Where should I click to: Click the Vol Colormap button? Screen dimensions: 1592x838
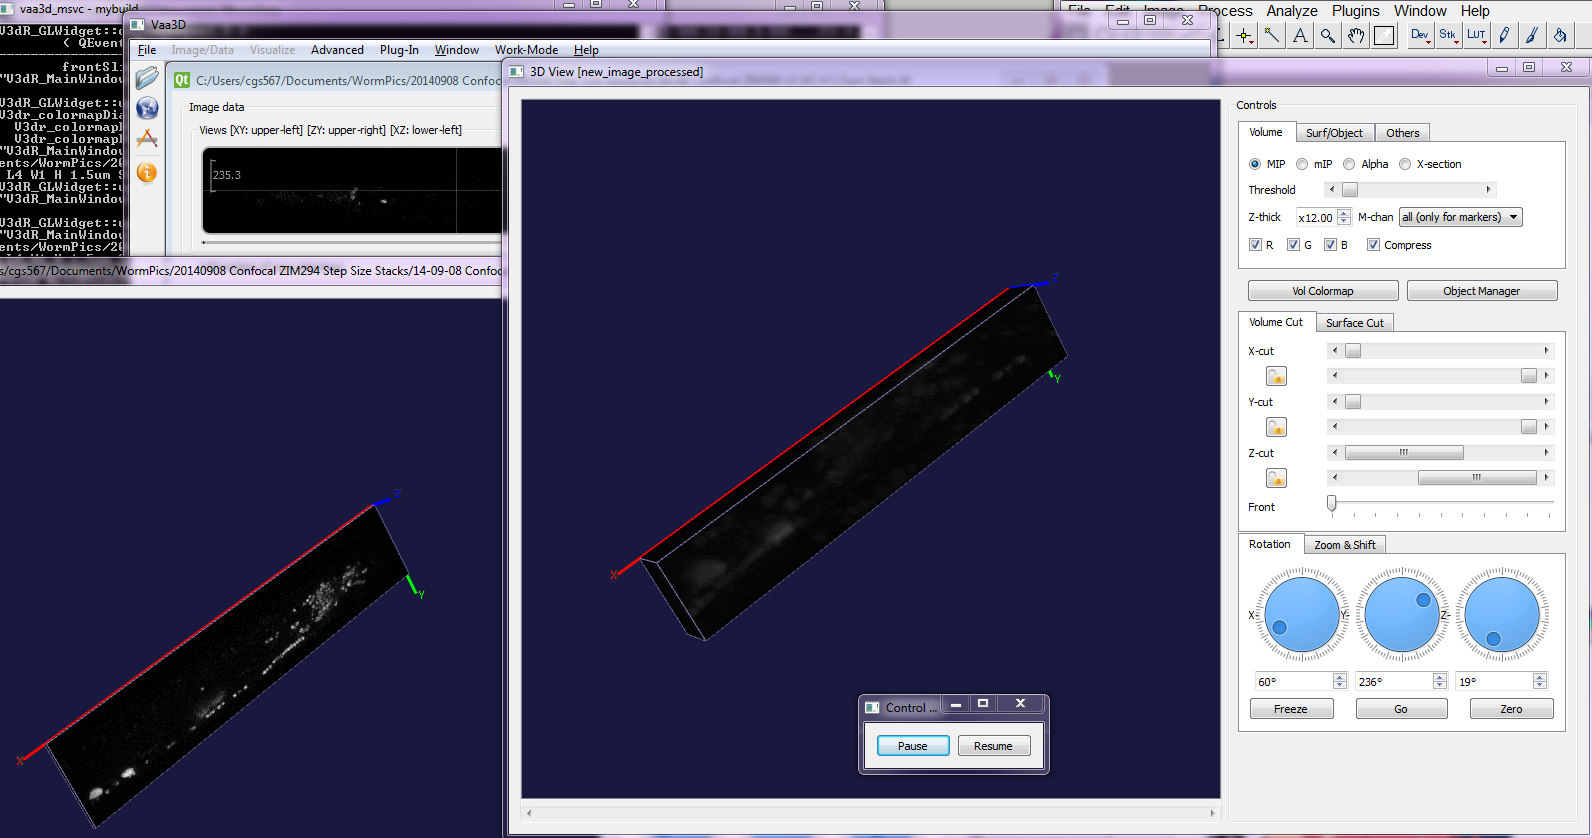pos(1322,291)
